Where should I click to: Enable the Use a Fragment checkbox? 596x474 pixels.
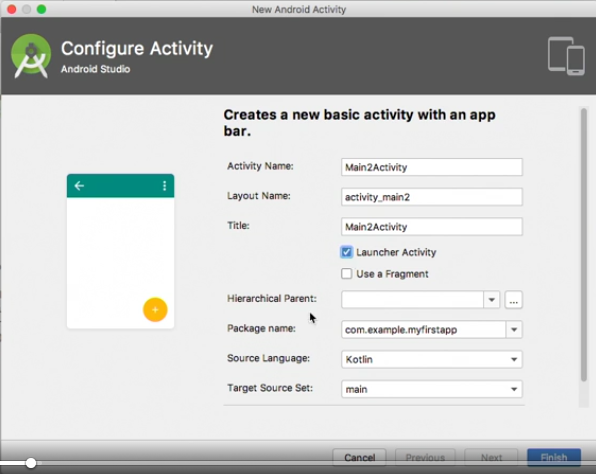click(346, 274)
